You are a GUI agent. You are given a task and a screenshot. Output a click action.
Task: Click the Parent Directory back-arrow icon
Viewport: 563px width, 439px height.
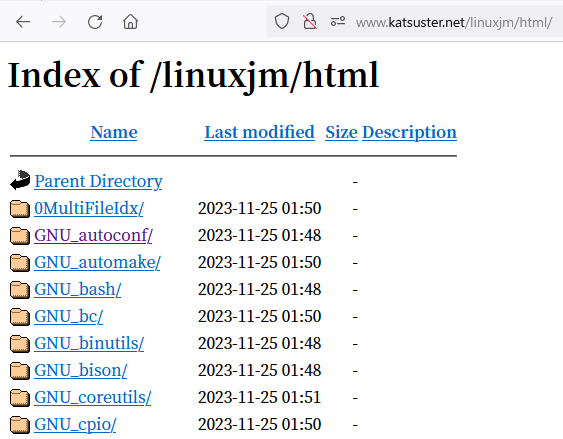[20, 180]
